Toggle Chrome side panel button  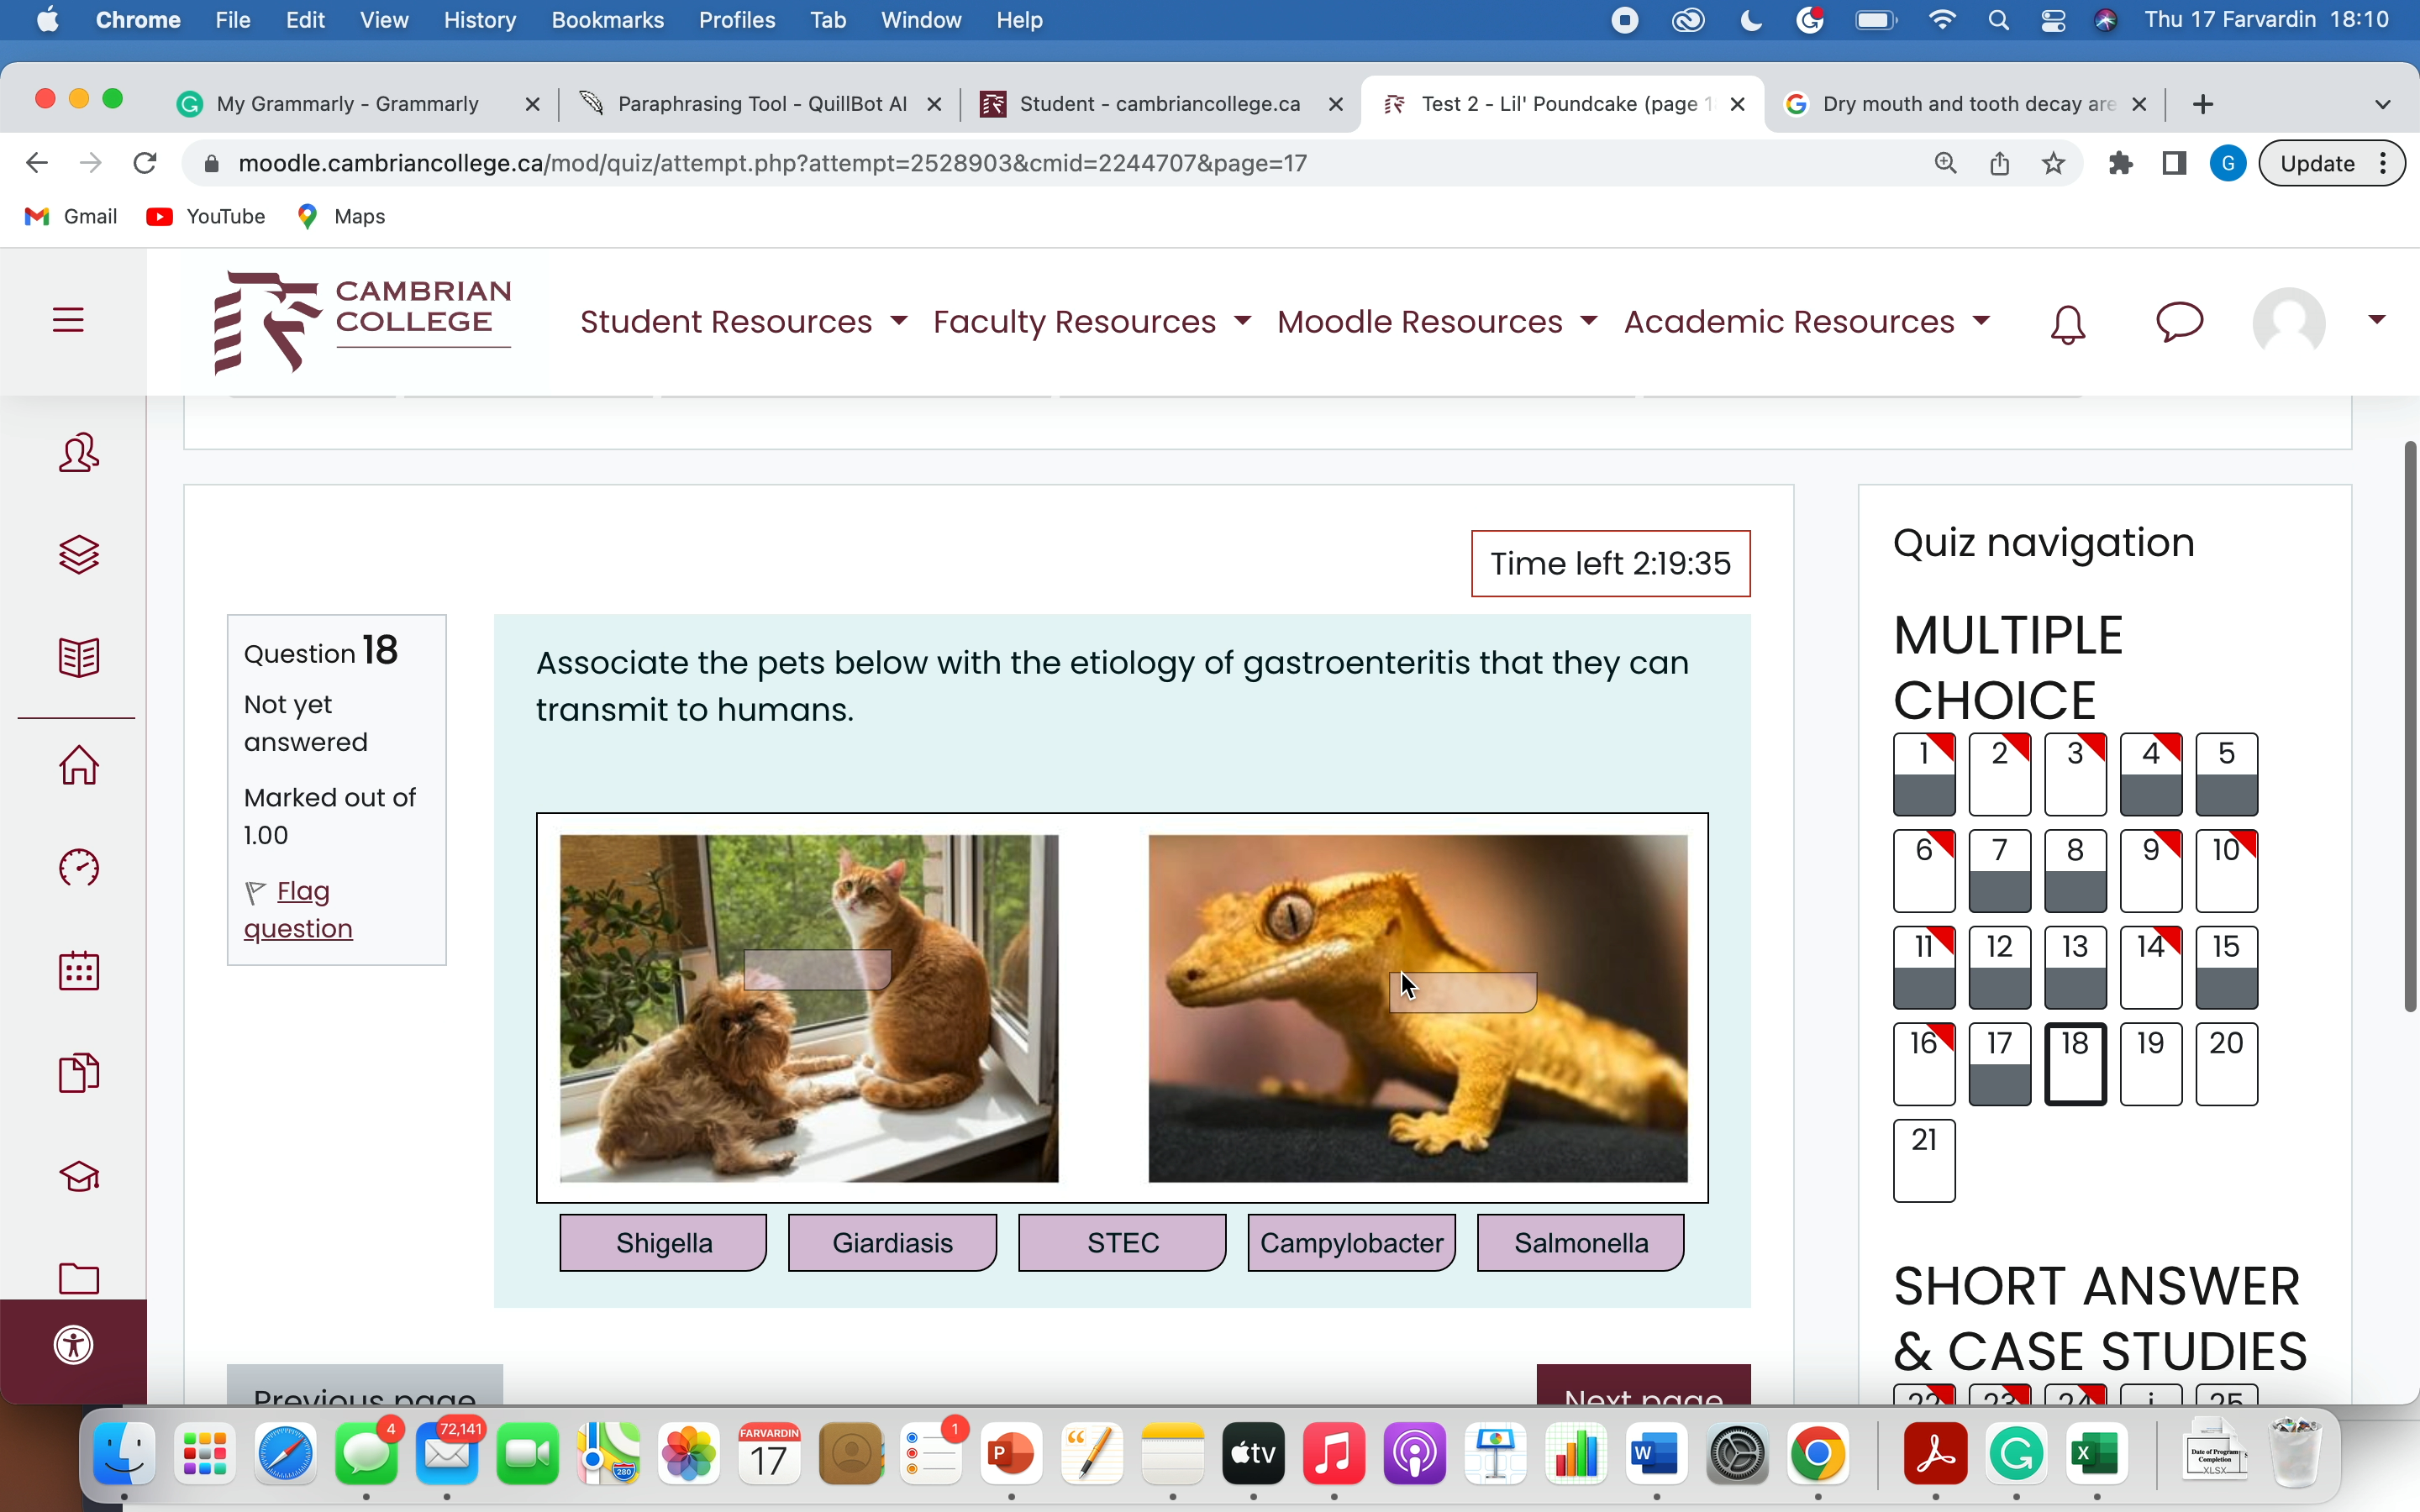(2174, 163)
